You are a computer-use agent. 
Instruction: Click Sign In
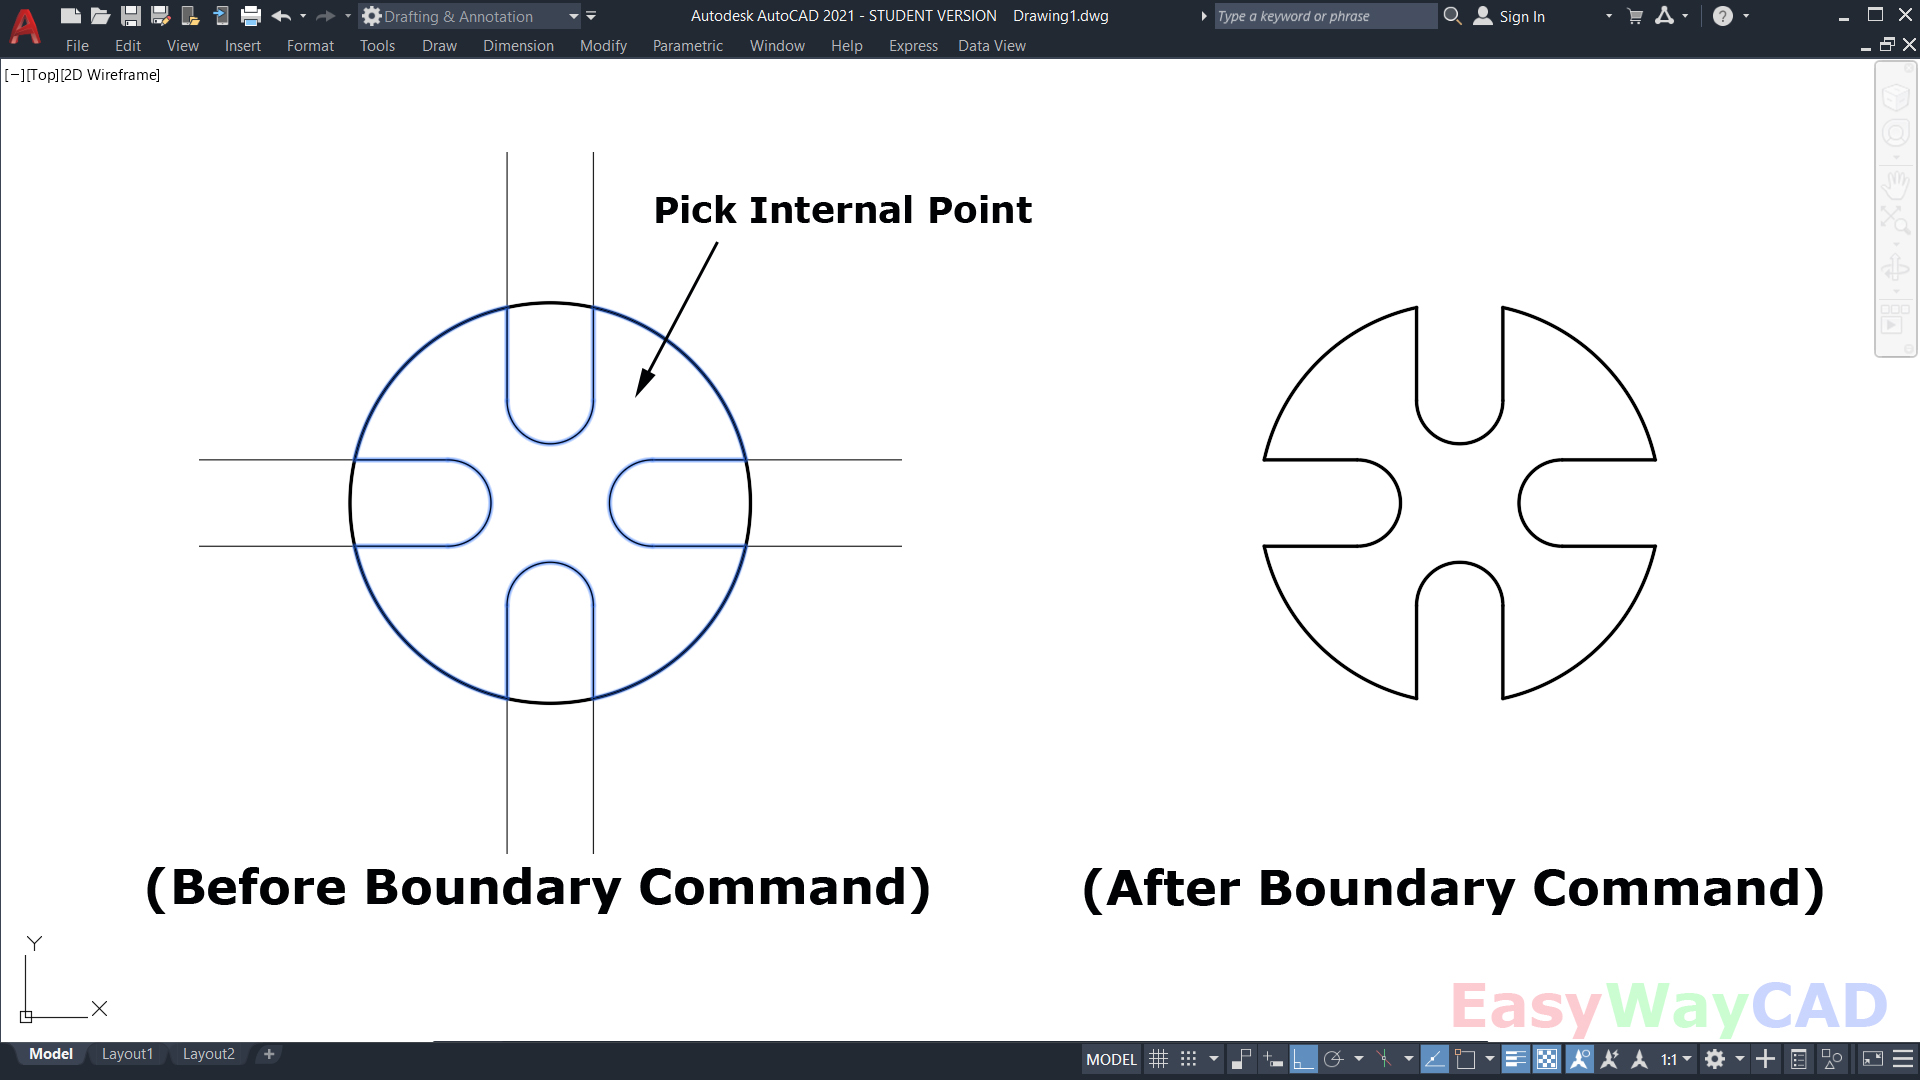(1521, 16)
